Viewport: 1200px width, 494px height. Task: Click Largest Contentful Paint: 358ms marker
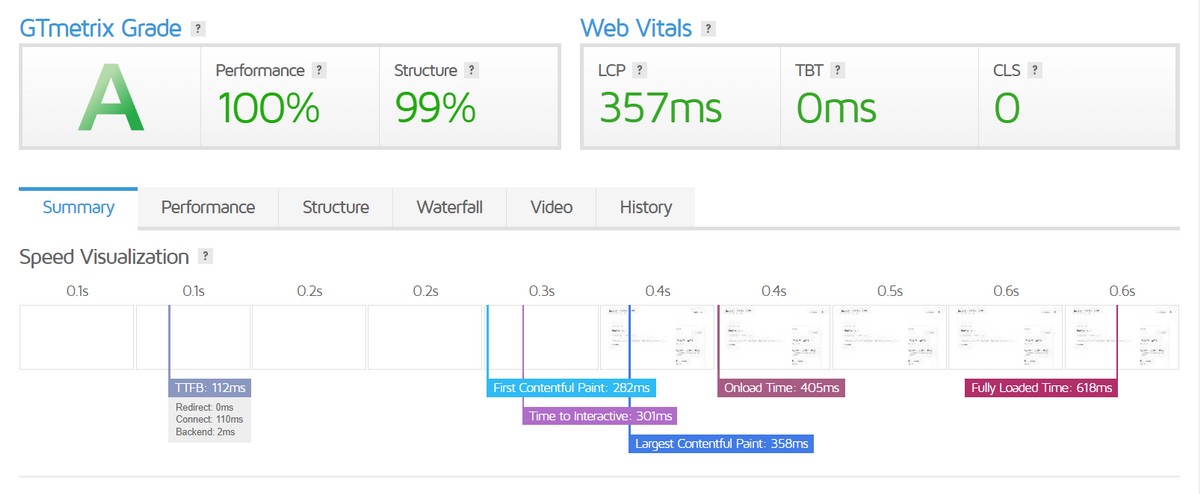[x=721, y=443]
